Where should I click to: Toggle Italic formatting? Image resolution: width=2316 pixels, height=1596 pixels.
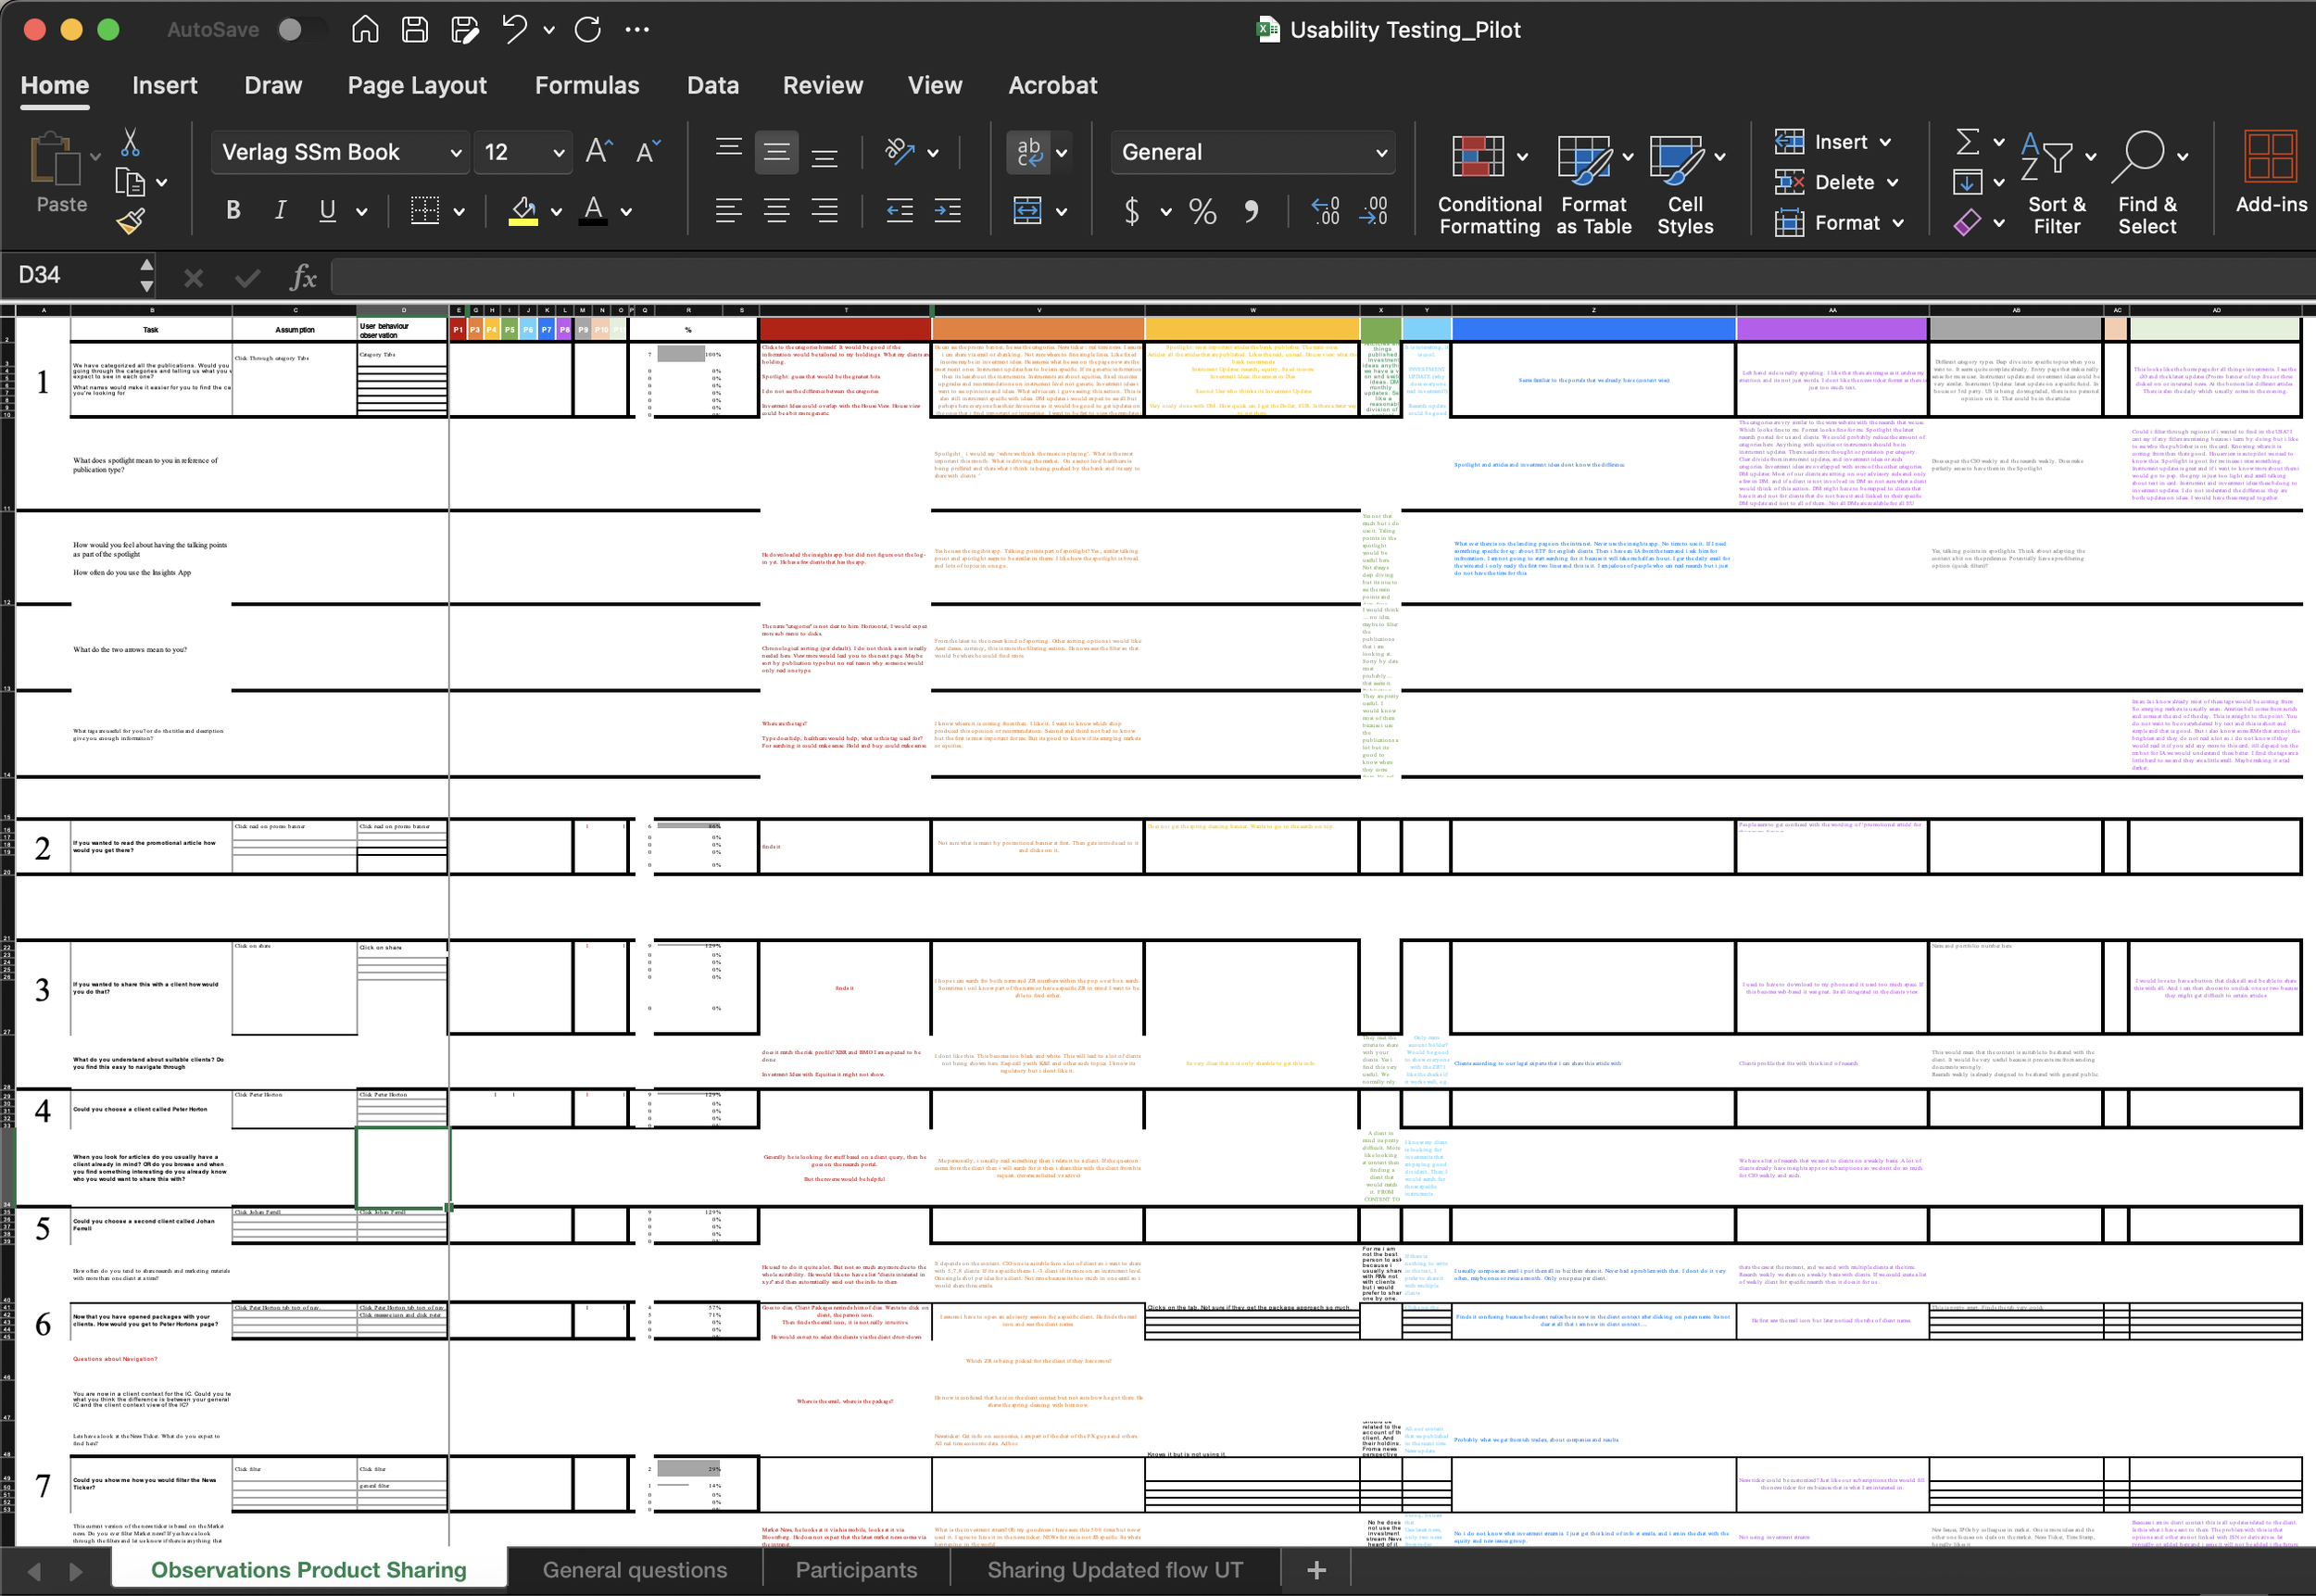[281, 211]
